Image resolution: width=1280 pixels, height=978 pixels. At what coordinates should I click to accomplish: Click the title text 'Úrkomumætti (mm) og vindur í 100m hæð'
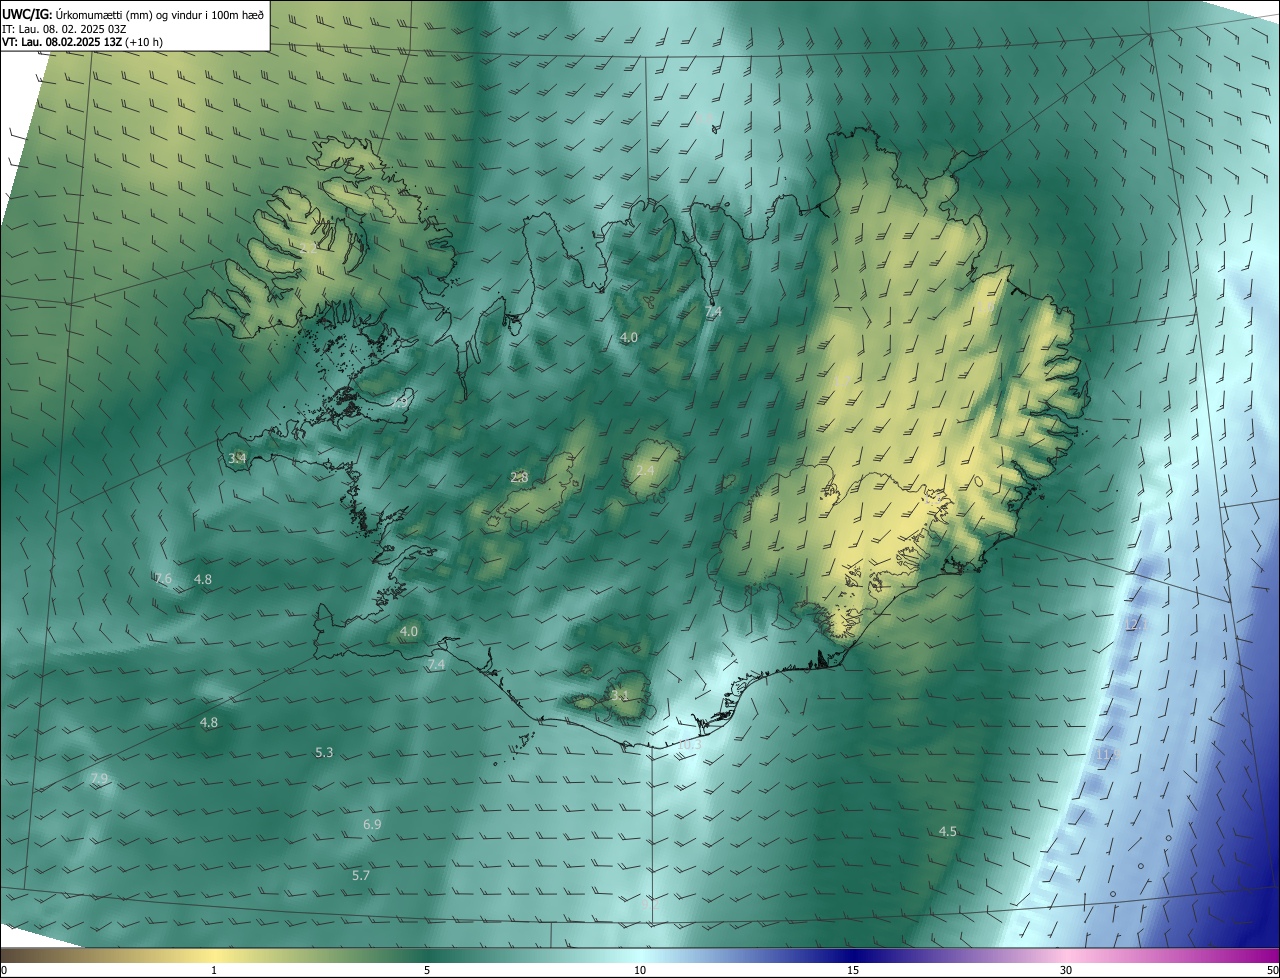159,13
